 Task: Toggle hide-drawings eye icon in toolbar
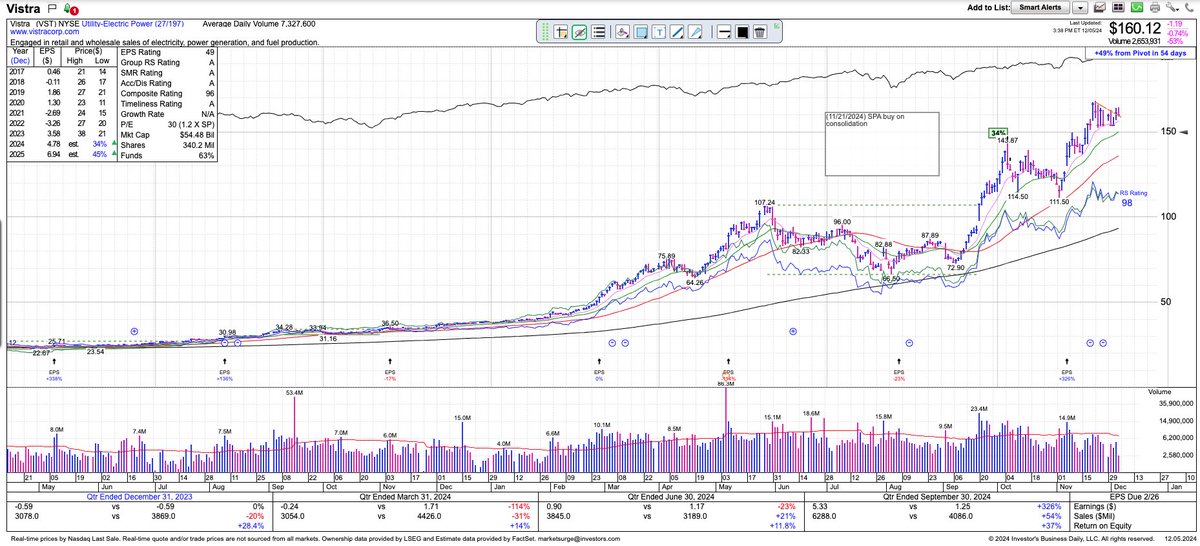point(579,32)
